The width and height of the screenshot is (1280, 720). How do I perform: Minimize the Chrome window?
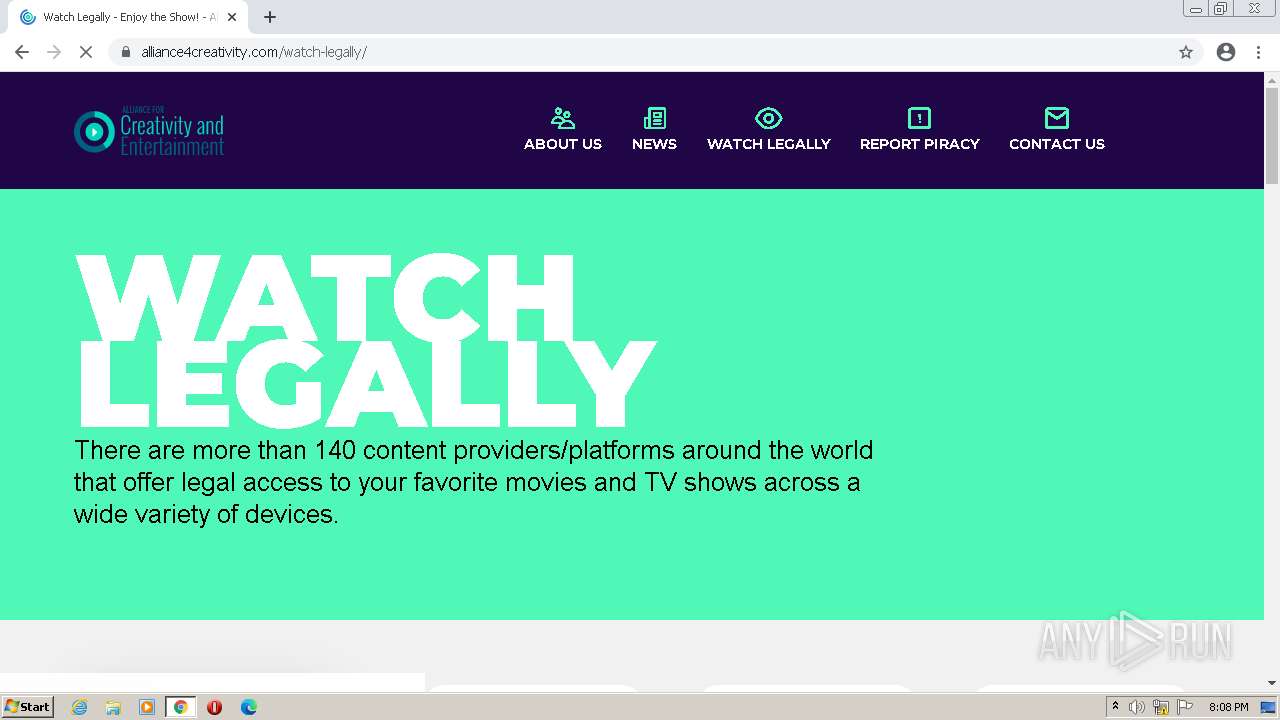[x=1196, y=9]
